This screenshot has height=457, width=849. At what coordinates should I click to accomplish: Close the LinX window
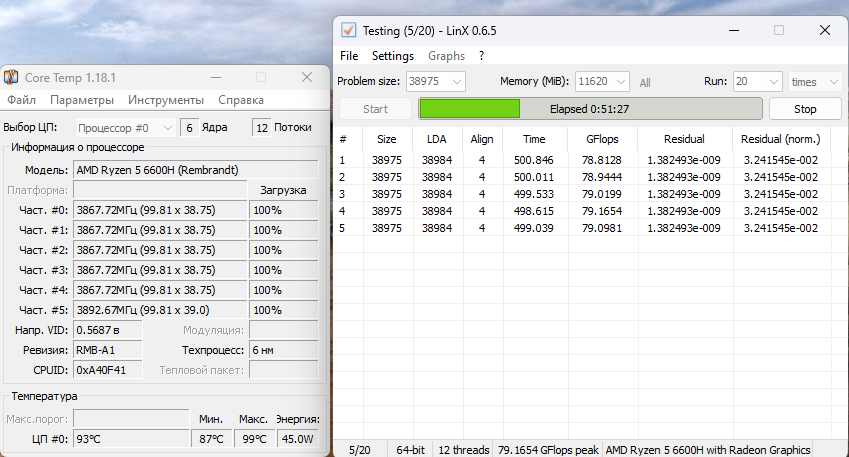point(825,30)
